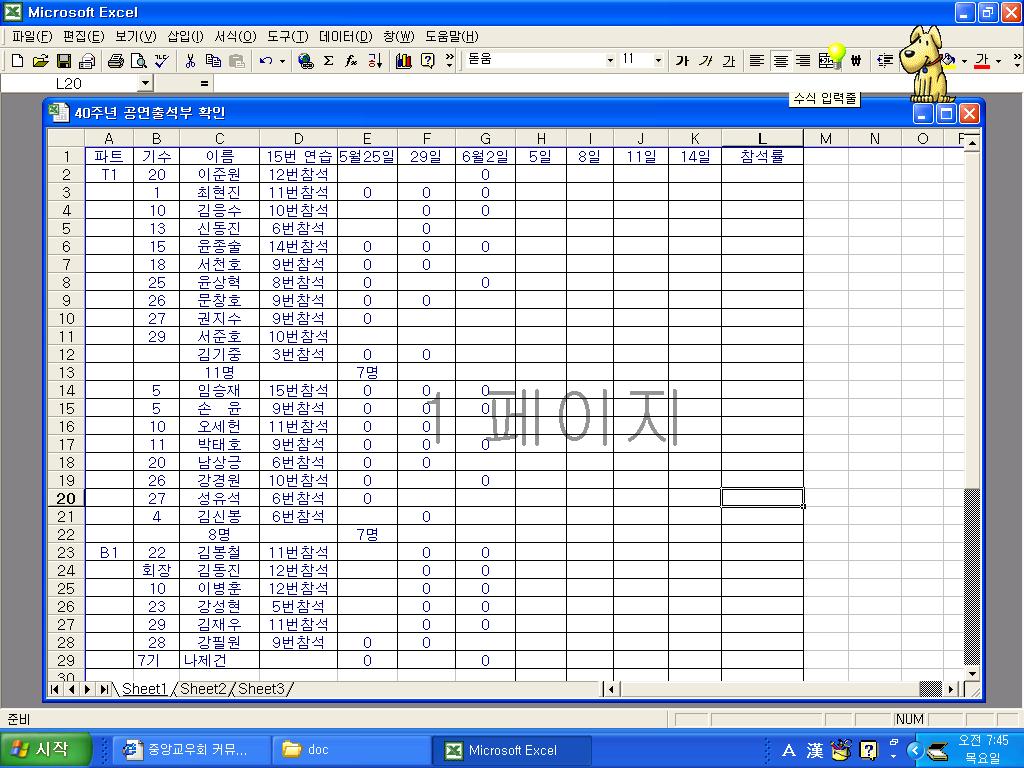Click the Print icon in toolbar
This screenshot has height=768, width=1024.
[x=116, y=61]
